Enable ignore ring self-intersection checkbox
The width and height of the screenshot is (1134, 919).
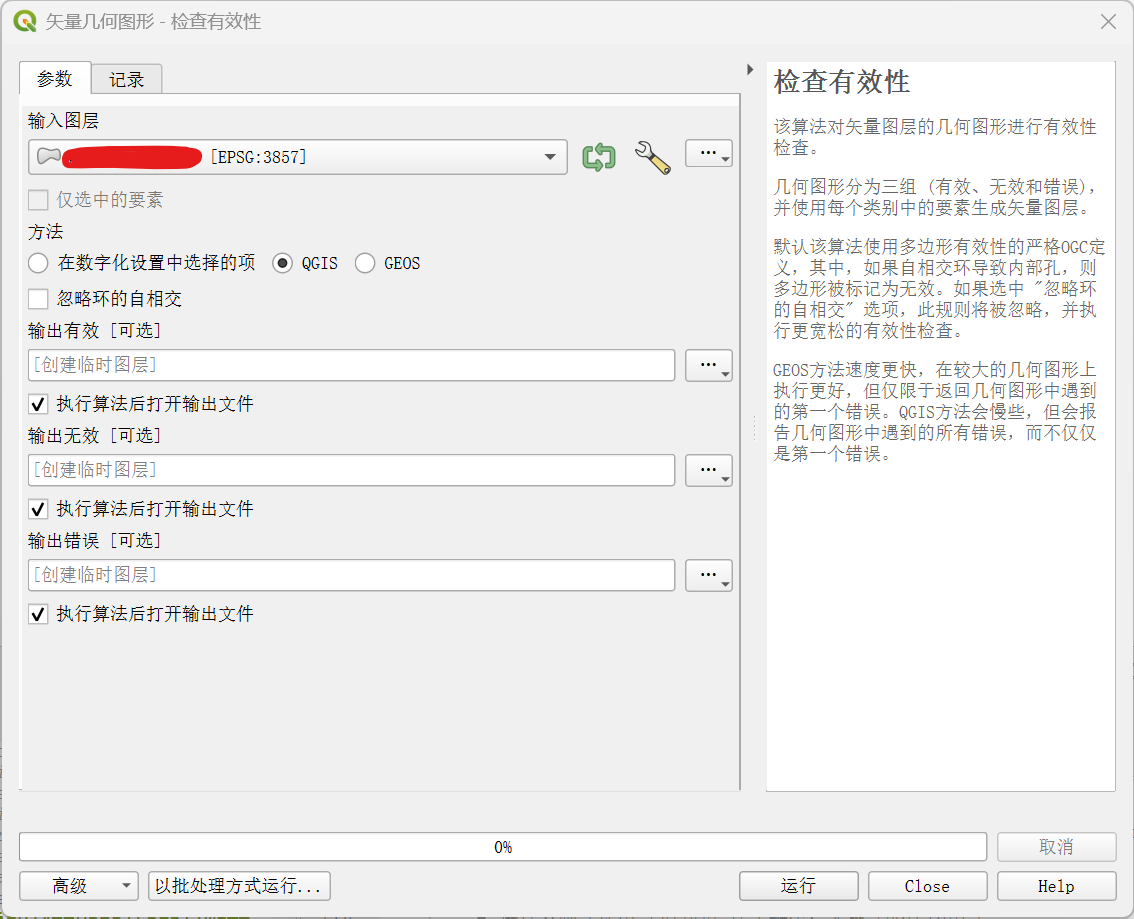(38, 299)
